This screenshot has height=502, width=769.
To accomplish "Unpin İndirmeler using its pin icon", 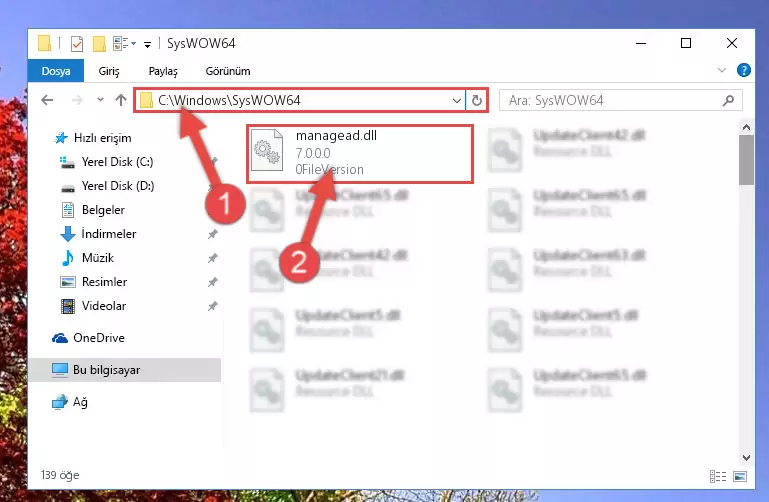I will click(212, 234).
